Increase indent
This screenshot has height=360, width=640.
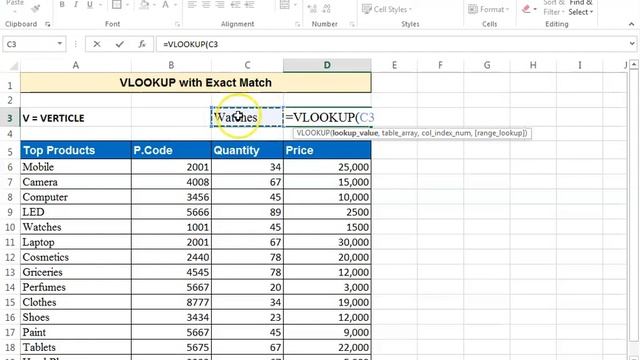tap(249, 5)
